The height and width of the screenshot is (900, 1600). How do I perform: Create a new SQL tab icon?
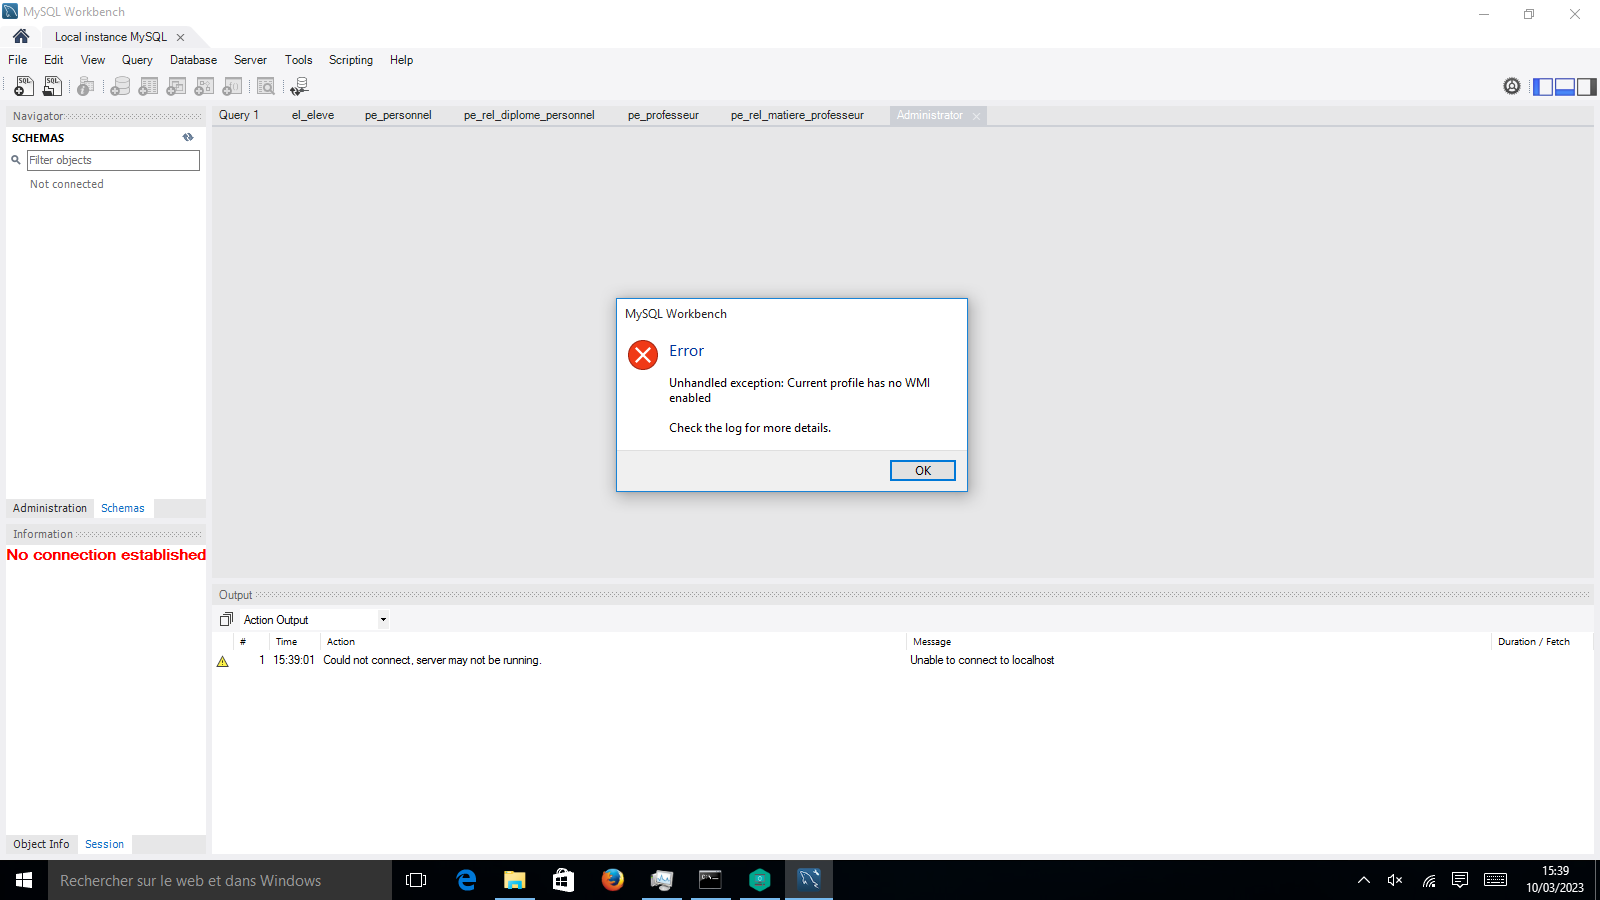(24, 87)
